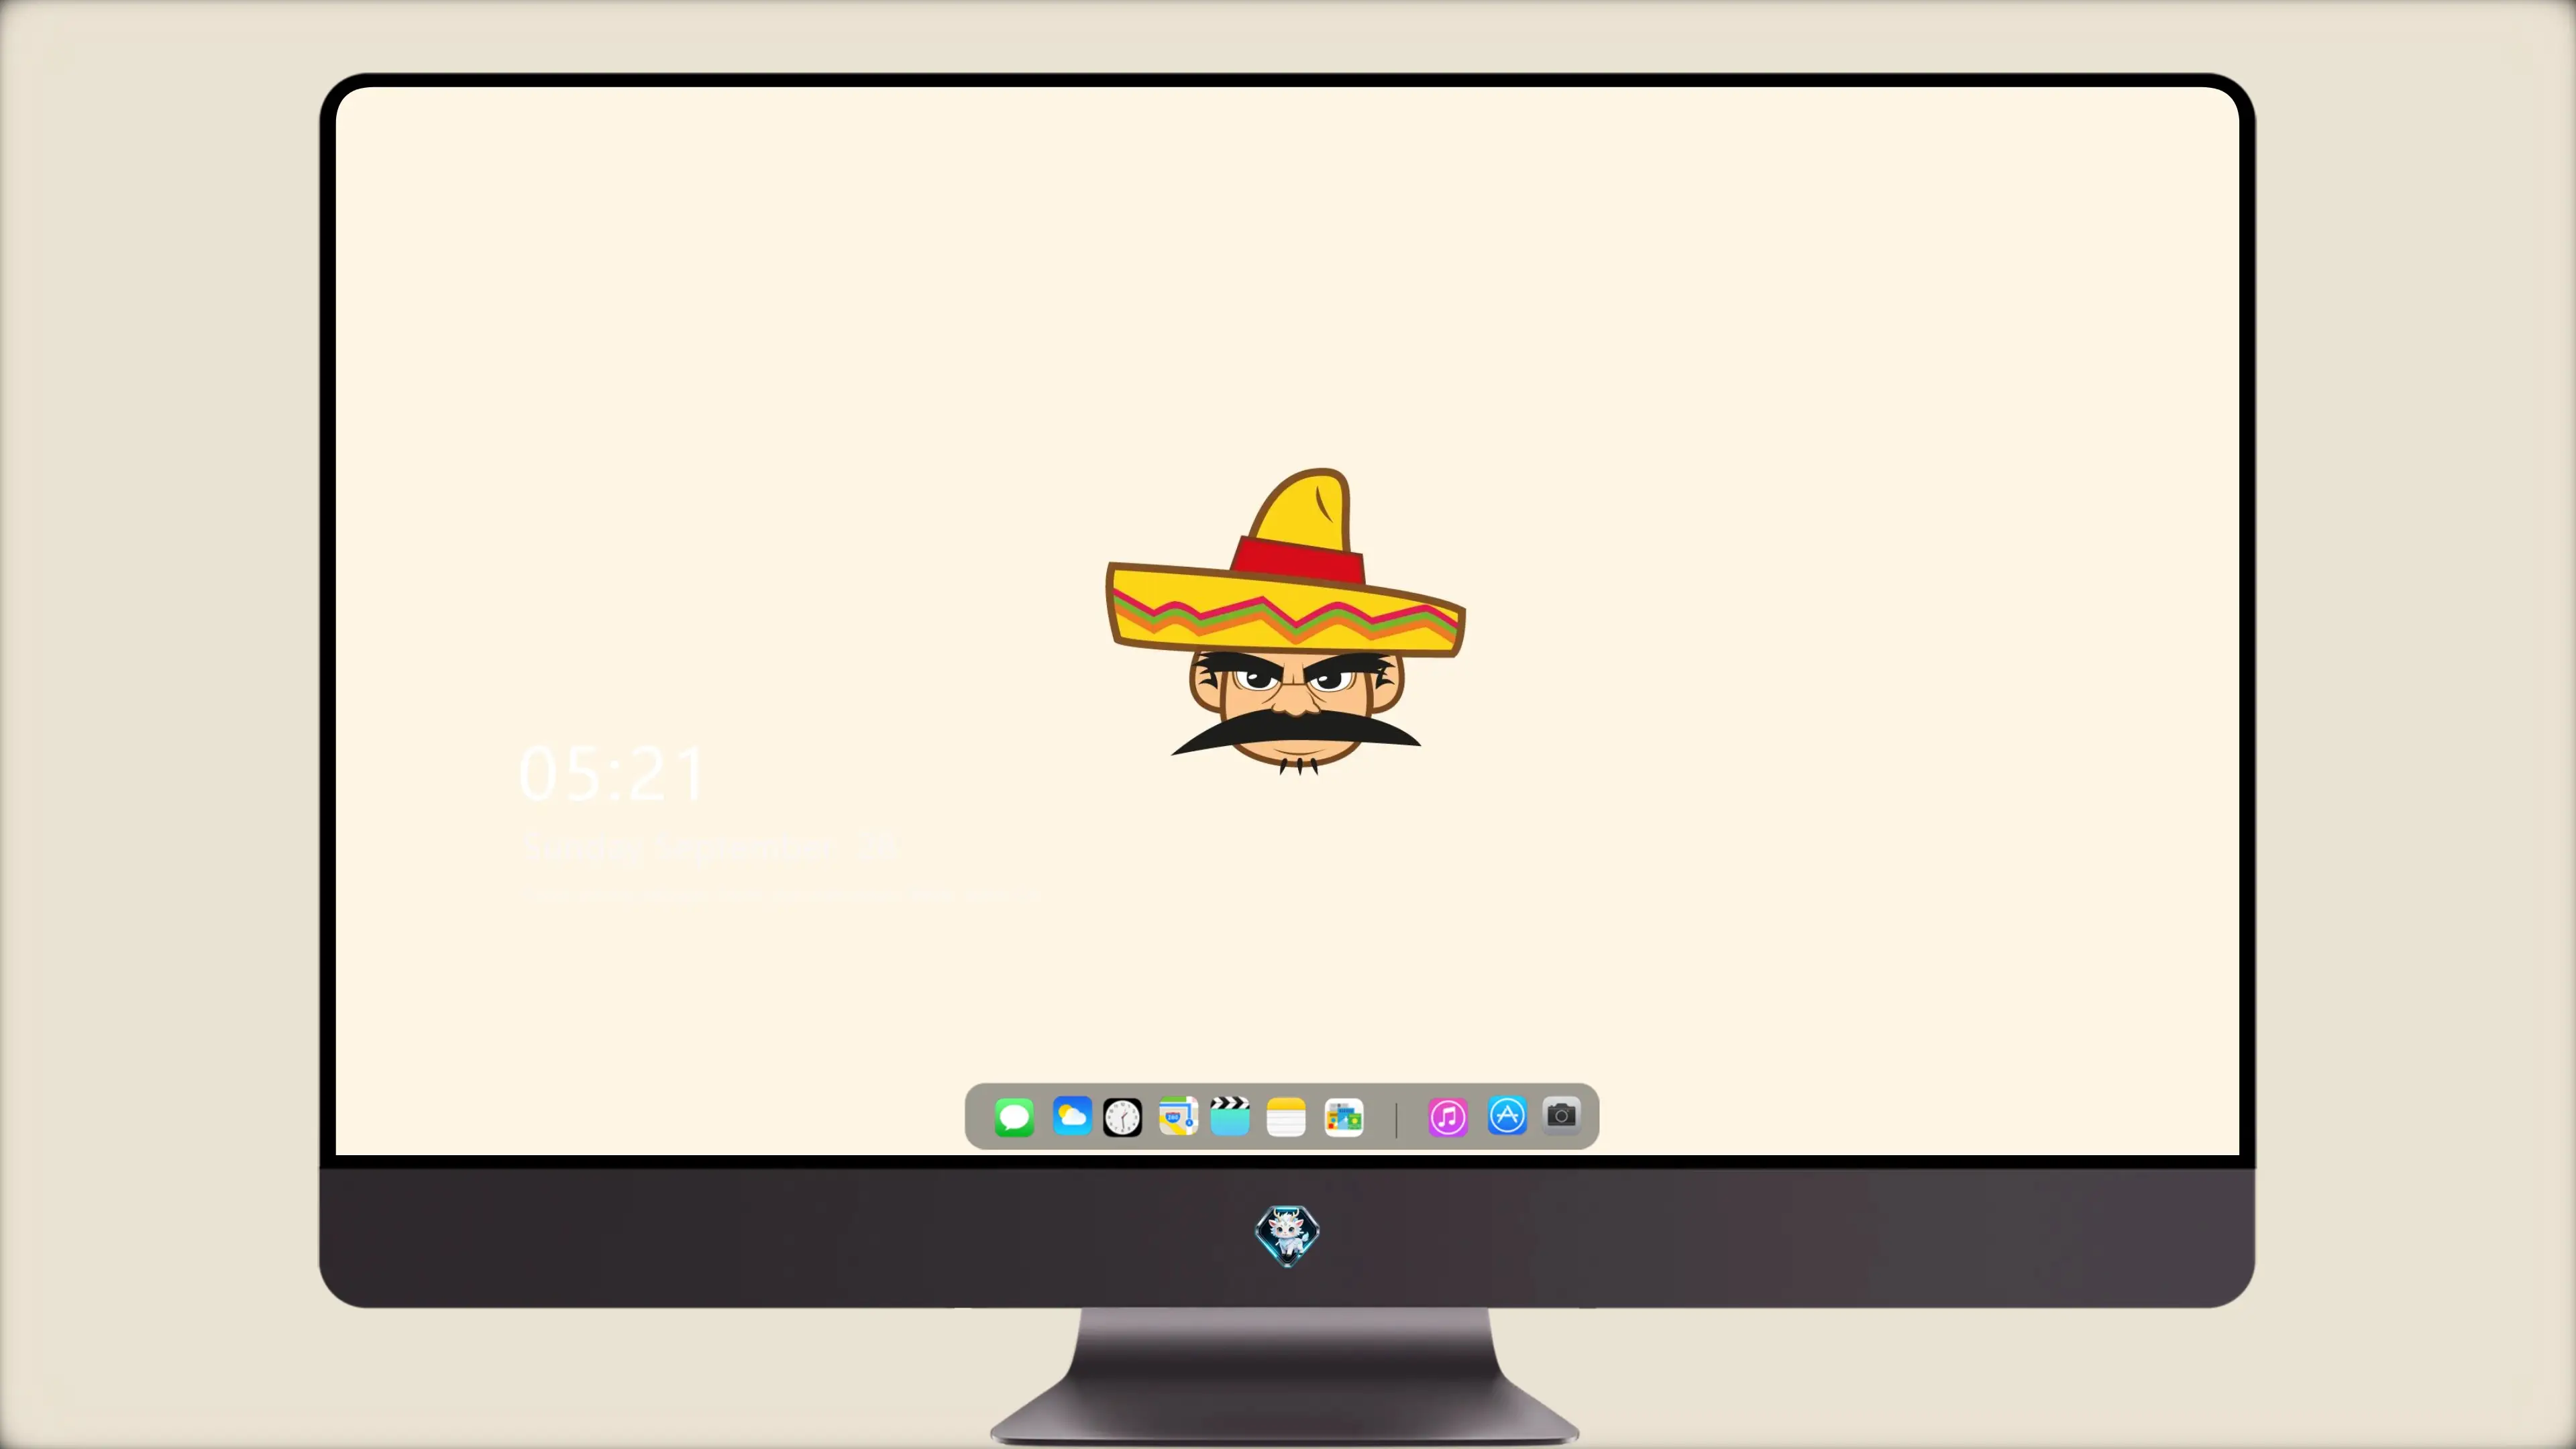This screenshot has width=2576, height=1449.
Task: Open the Weather app in the dock
Action: 1071,1116
